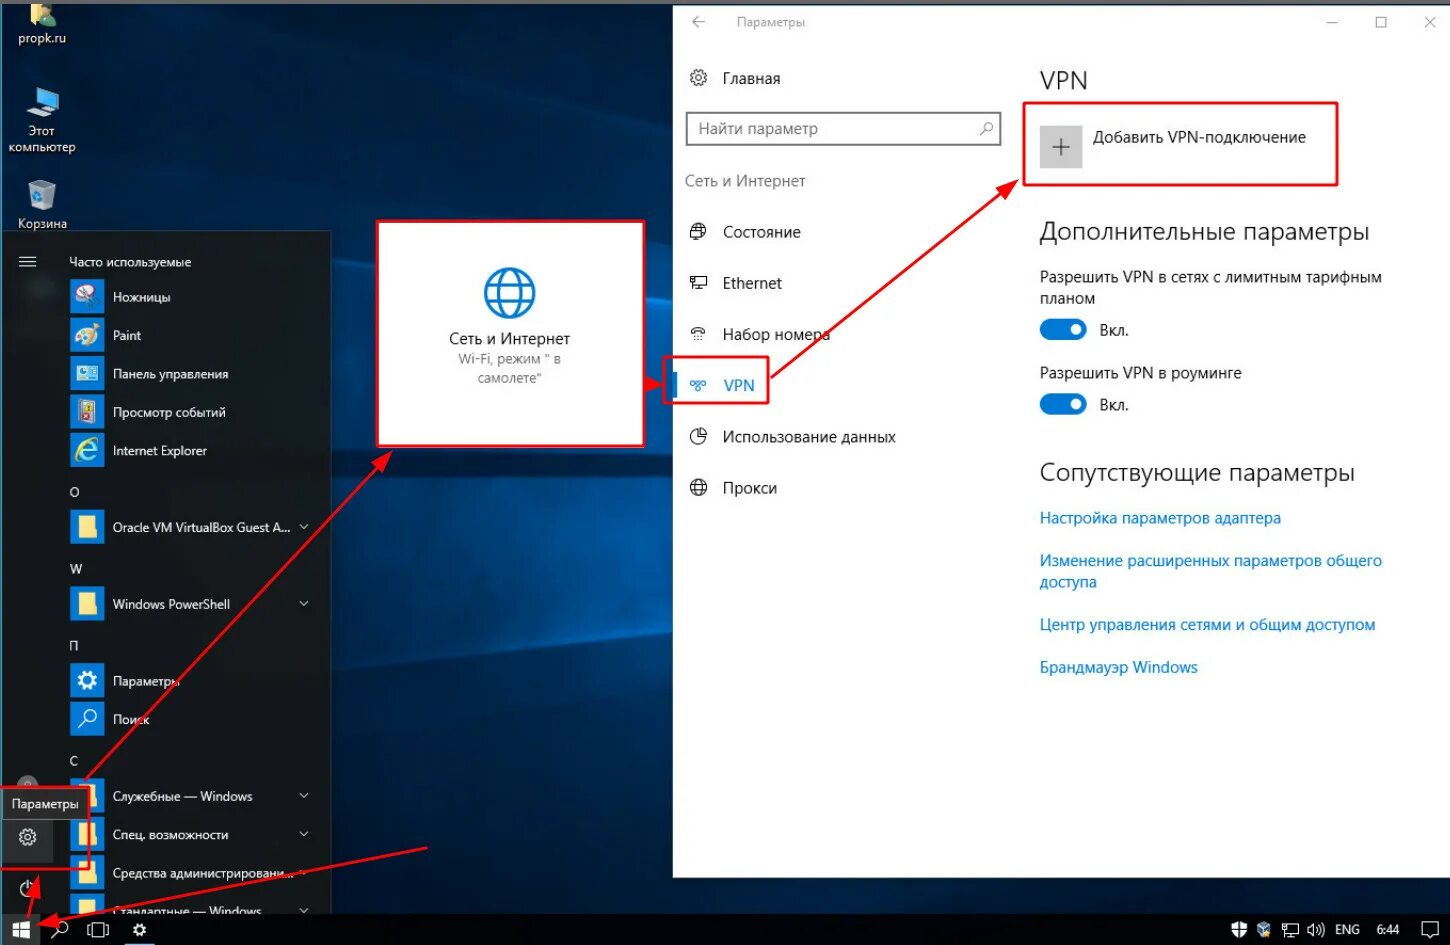Open Брандмауэр Windows link
1450x945 pixels.
click(x=1118, y=667)
